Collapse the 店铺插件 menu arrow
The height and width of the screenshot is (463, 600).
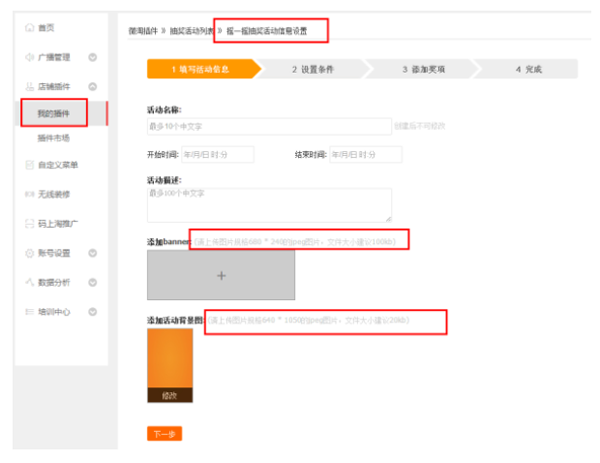point(93,86)
